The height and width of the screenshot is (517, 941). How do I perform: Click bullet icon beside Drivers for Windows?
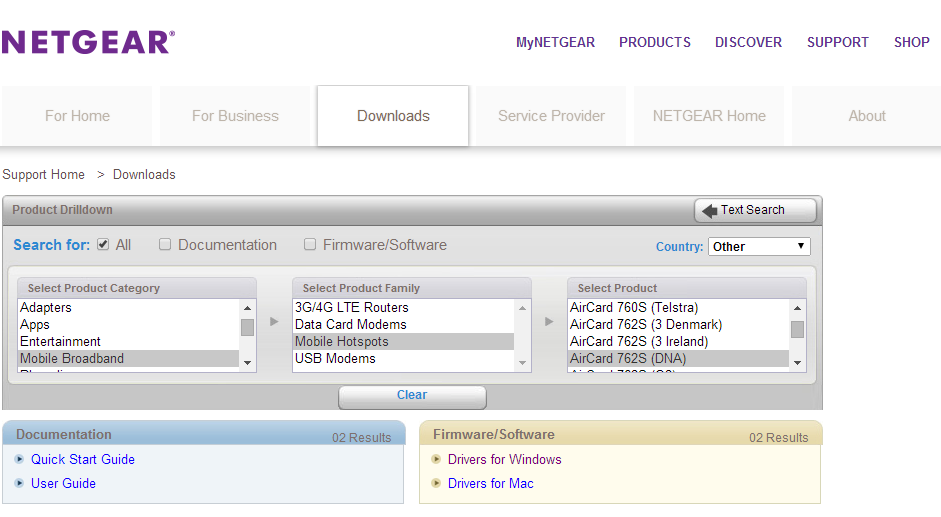click(437, 459)
